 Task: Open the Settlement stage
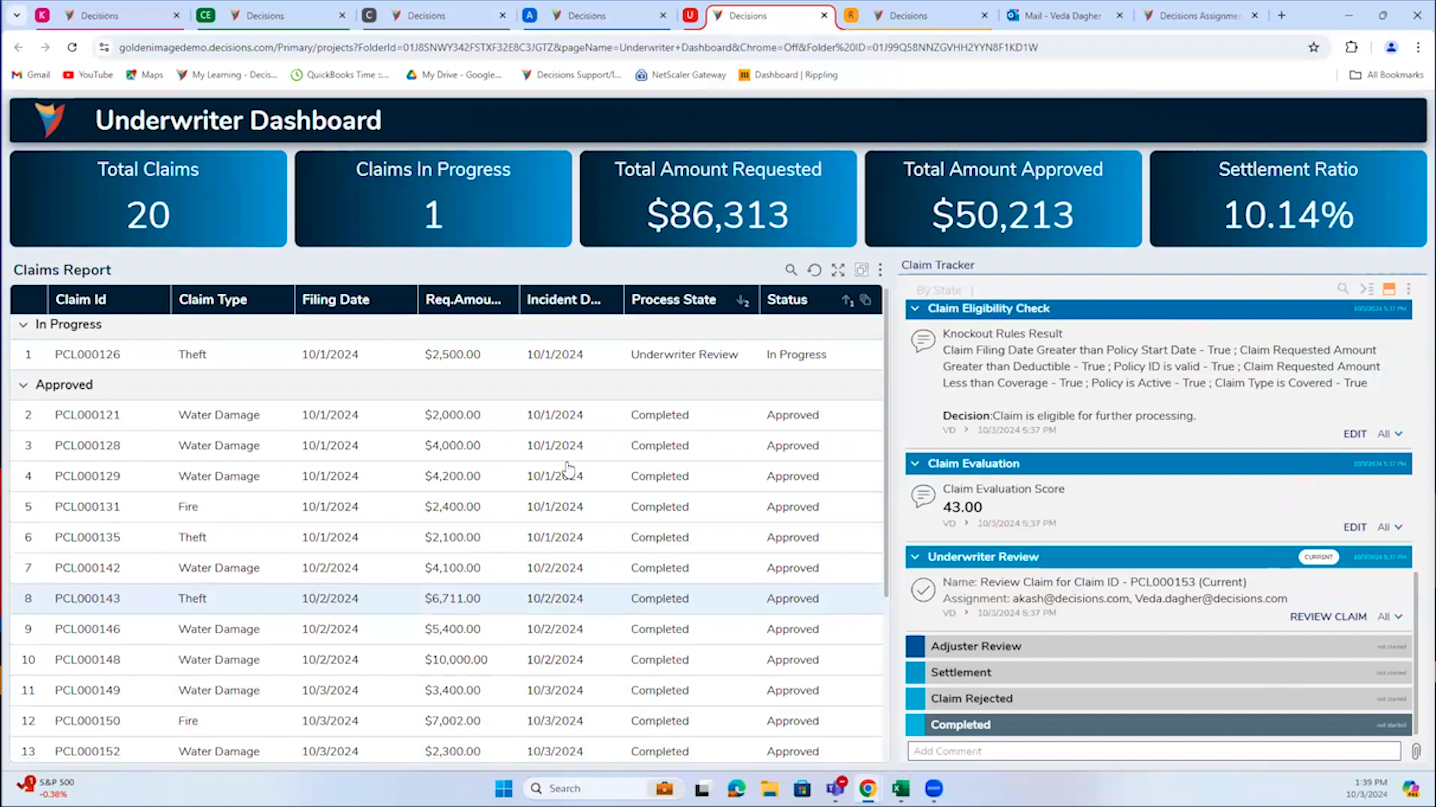1158,673
